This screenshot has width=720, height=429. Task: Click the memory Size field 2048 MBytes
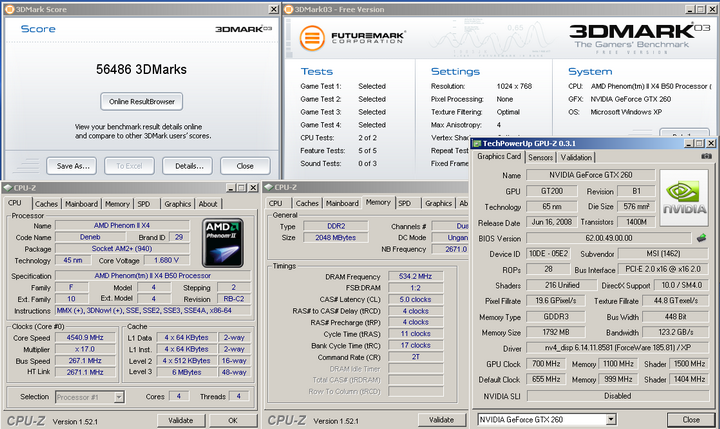point(335,237)
